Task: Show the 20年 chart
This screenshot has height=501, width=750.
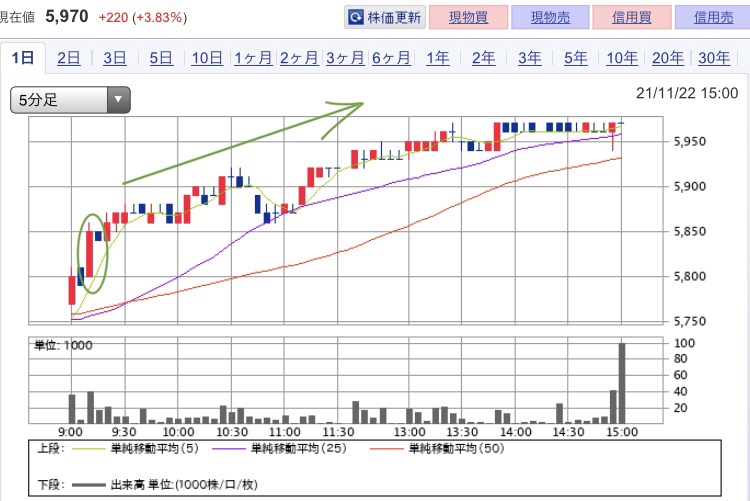Action: [x=668, y=58]
